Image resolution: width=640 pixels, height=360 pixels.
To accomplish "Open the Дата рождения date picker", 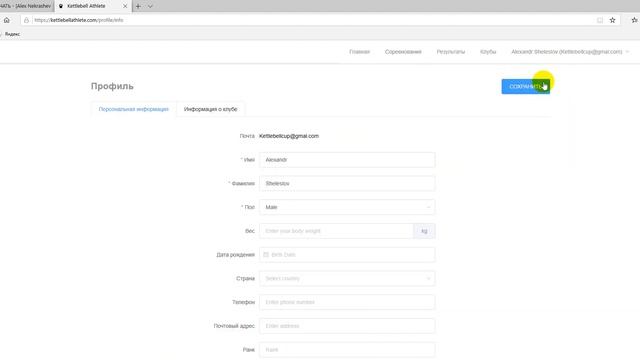I will (347, 255).
